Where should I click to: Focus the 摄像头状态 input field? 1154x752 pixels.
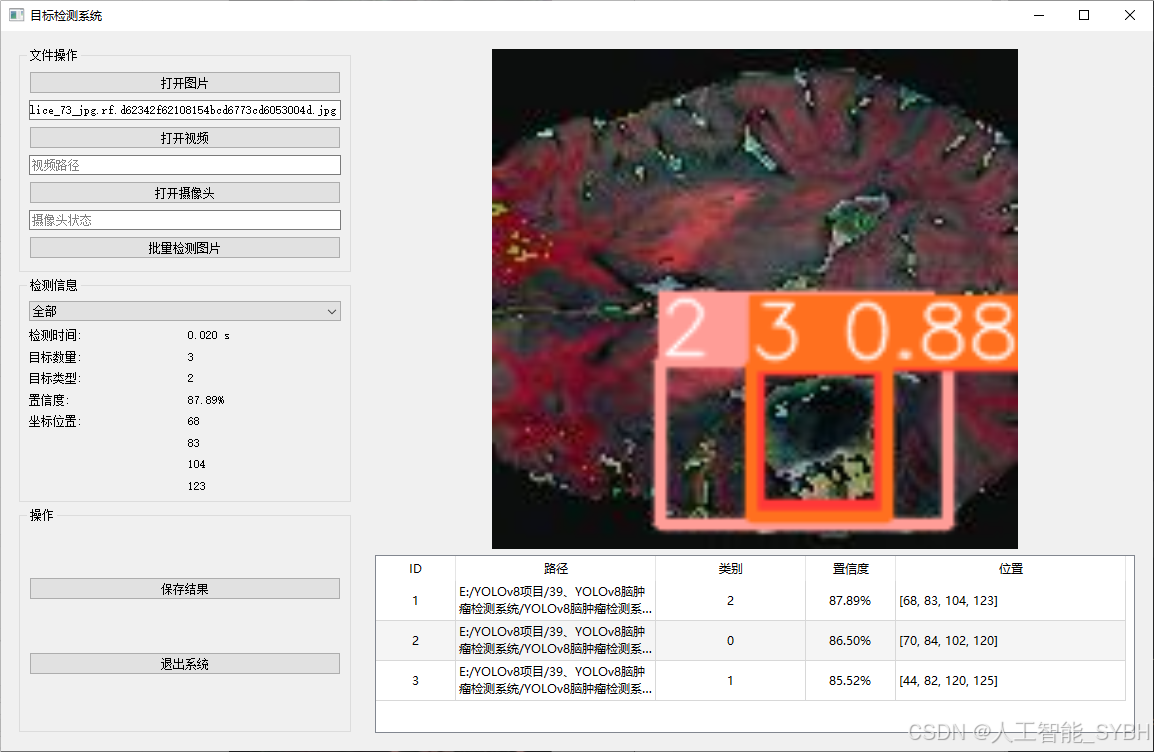point(185,220)
